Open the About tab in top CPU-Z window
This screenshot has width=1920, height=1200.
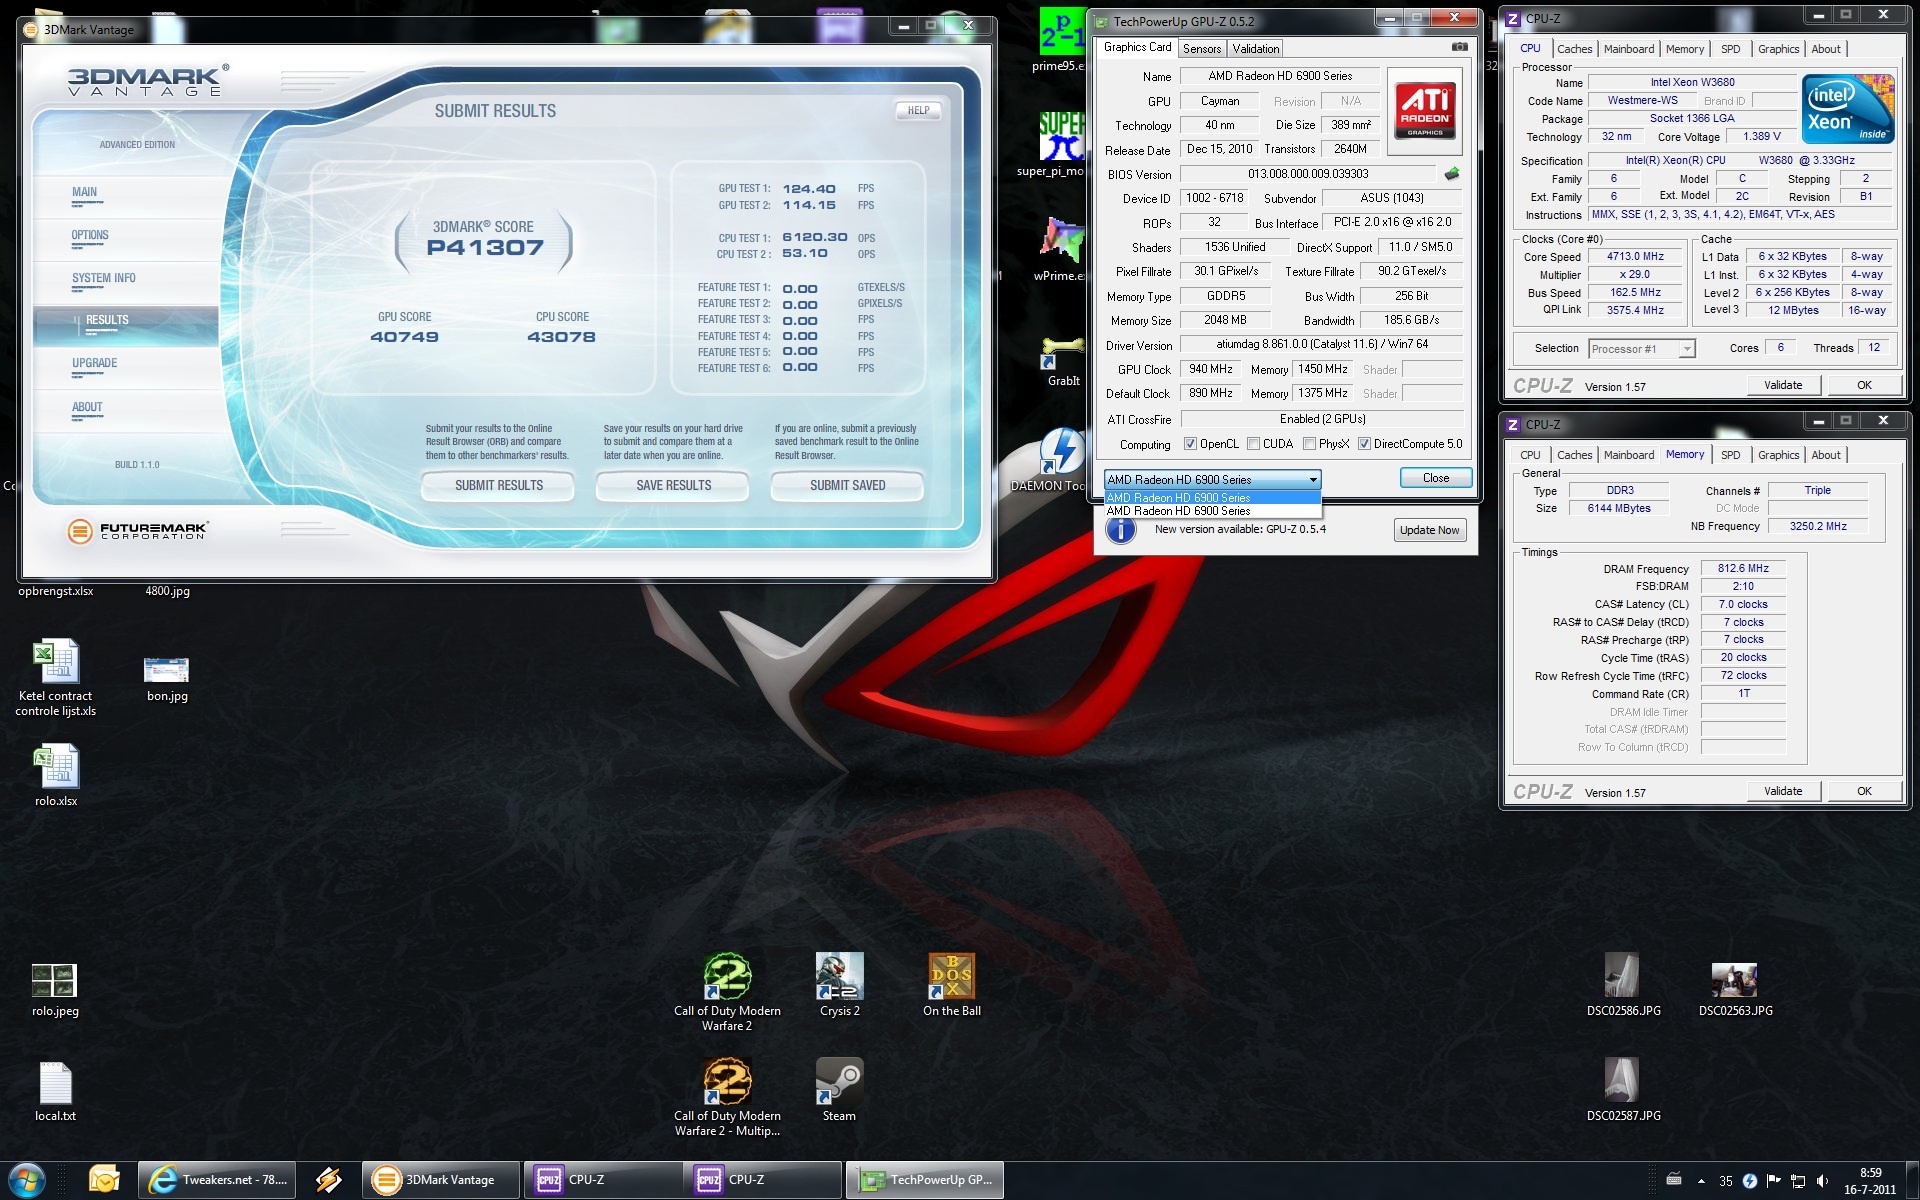click(x=1826, y=49)
